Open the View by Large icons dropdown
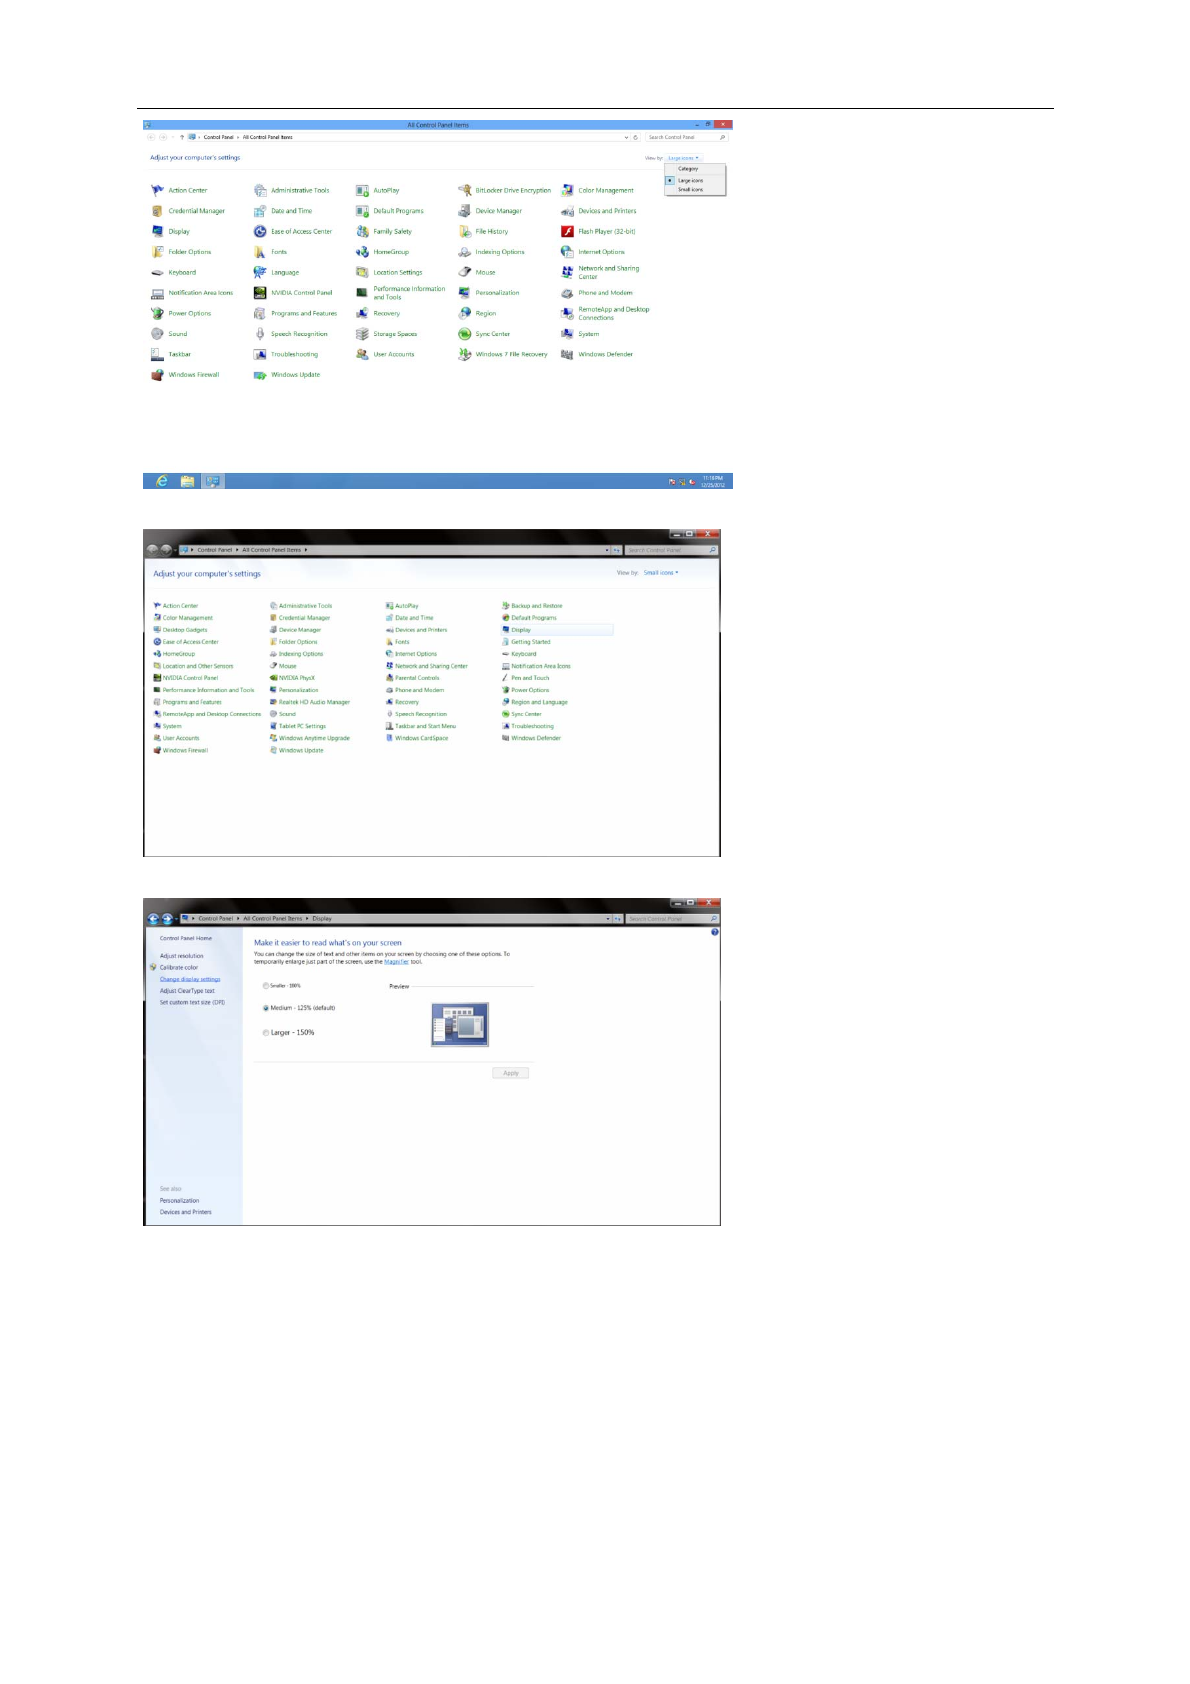Viewport: 1190px width, 1684px height. click(683, 158)
